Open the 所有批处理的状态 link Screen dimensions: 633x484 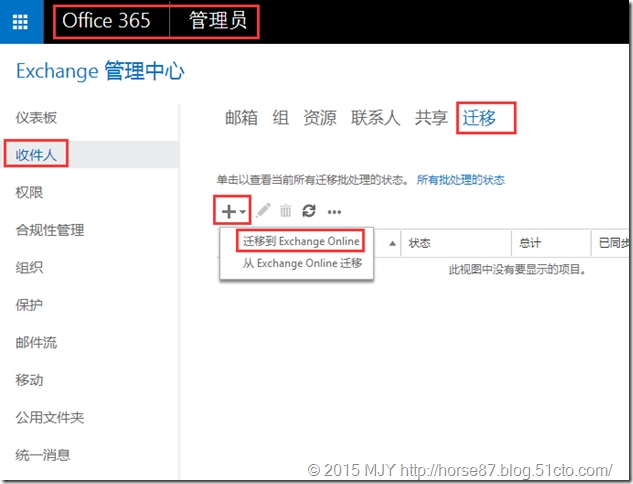[x=461, y=180]
